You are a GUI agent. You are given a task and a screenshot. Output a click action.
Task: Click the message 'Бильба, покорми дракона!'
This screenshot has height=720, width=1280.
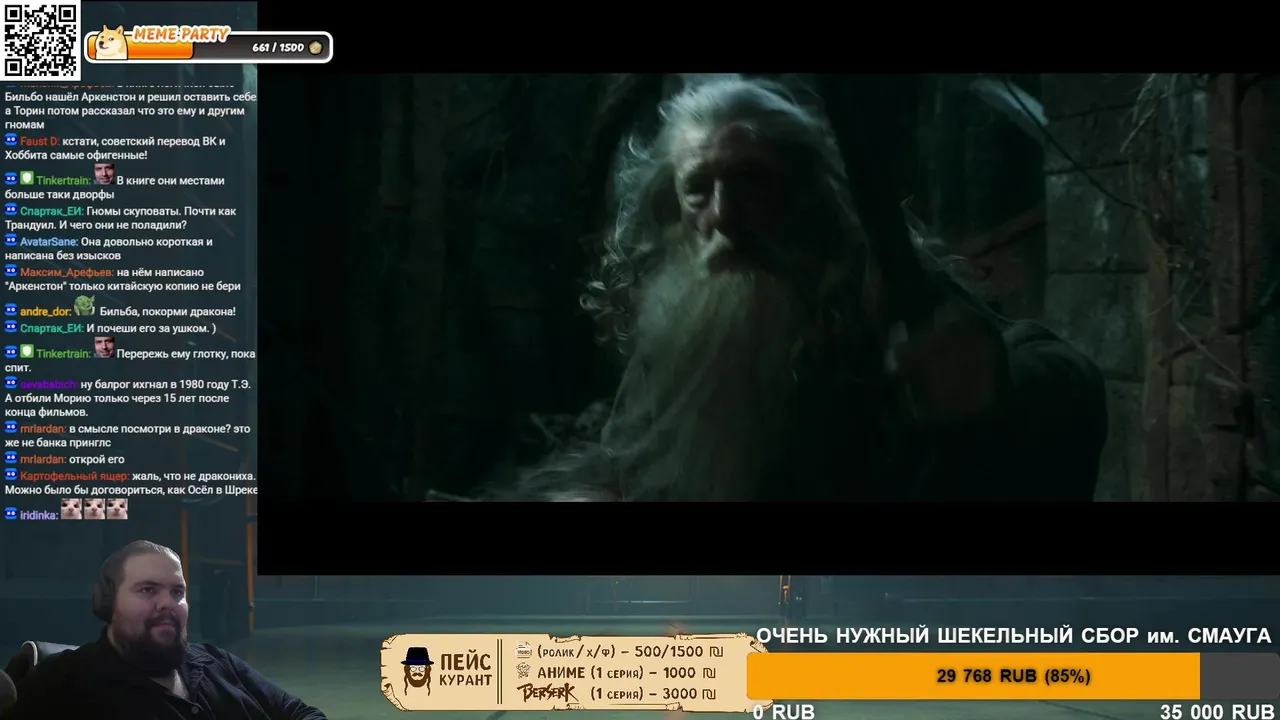pos(168,312)
